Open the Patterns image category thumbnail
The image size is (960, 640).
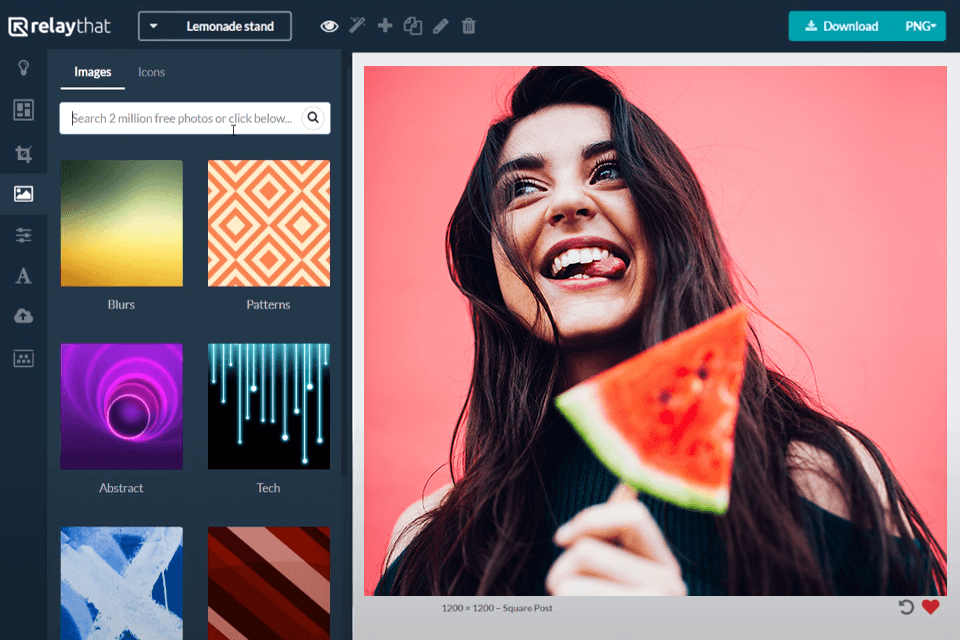click(268, 223)
